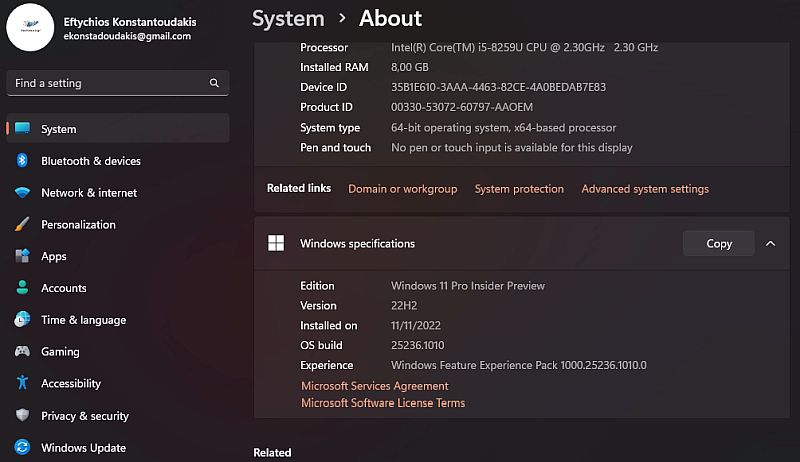
Task: Open Domain or workgroup link
Action: [403, 189]
